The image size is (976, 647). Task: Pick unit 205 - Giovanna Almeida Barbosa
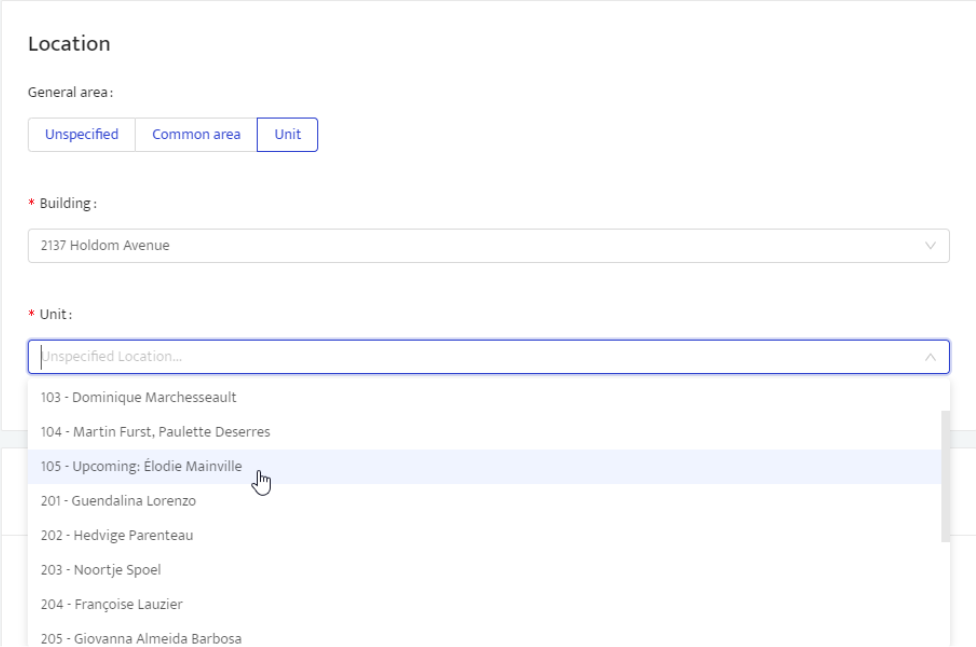coord(141,637)
